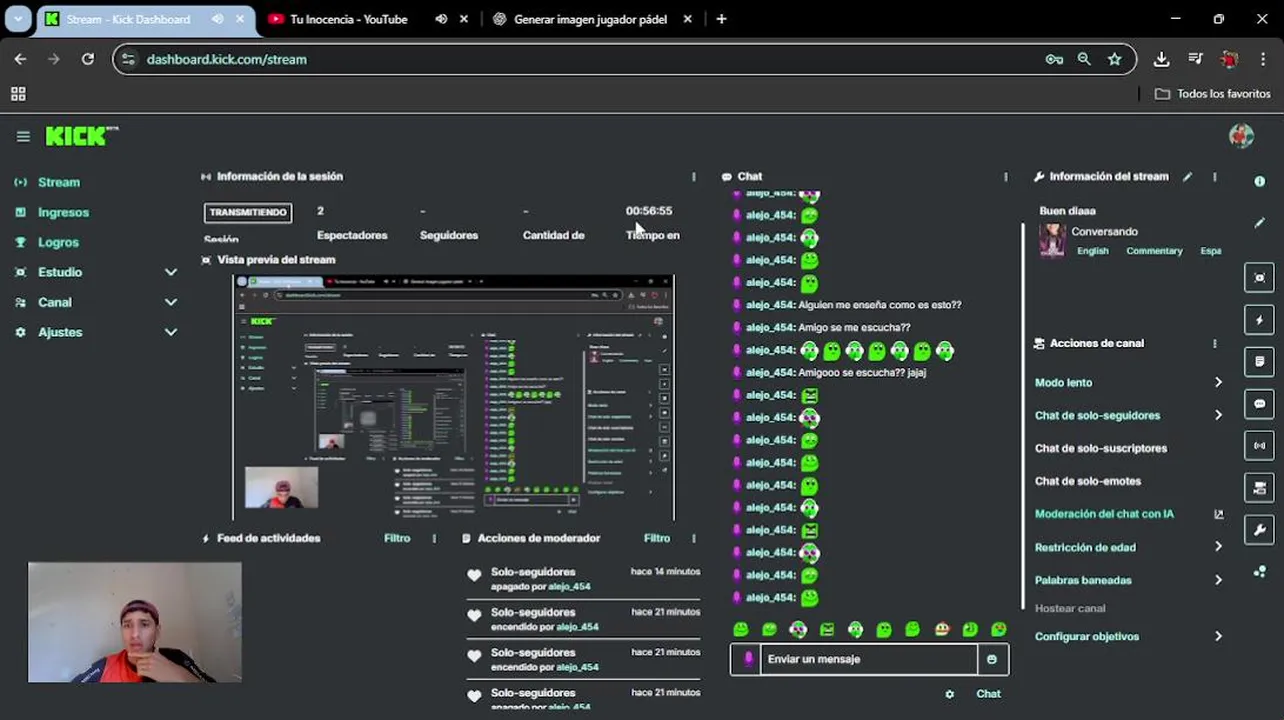Screen dimensions: 1284x720
Task: Click in the Enviar un mensaje field
Action: [869, 659]
